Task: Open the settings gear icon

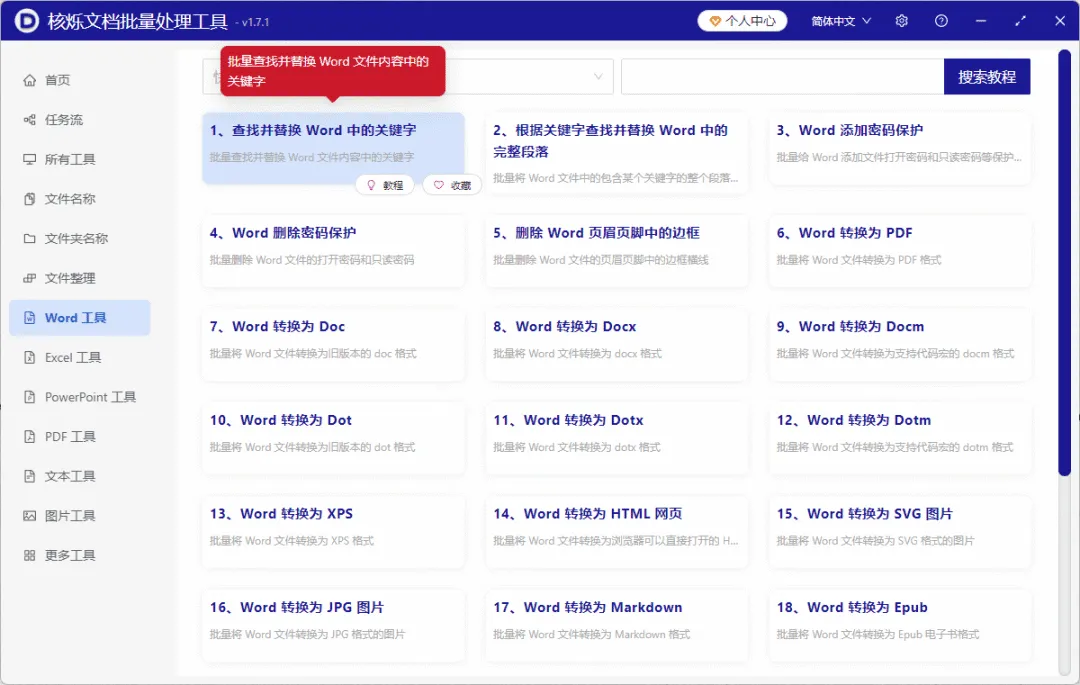Action: 902,21
